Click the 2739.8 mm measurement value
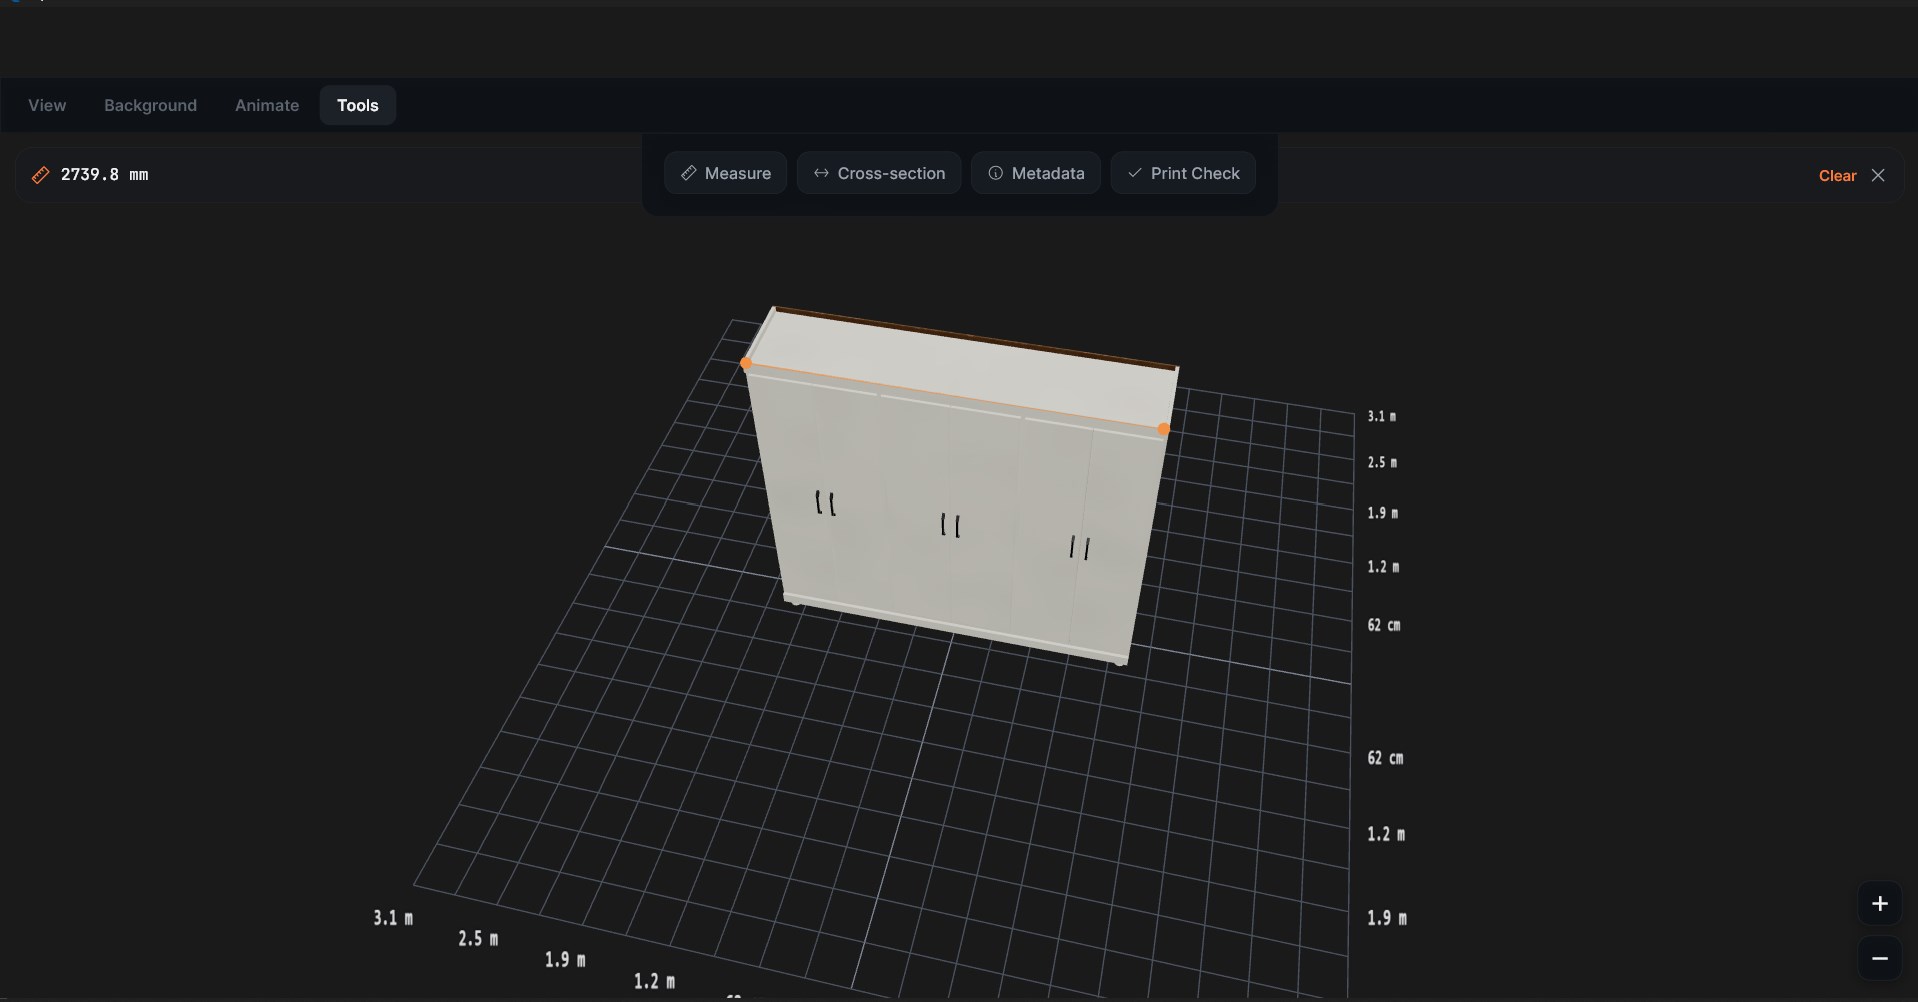Image resolution: width=1918 pixels, height=1002 pixels. coord(105,175)
